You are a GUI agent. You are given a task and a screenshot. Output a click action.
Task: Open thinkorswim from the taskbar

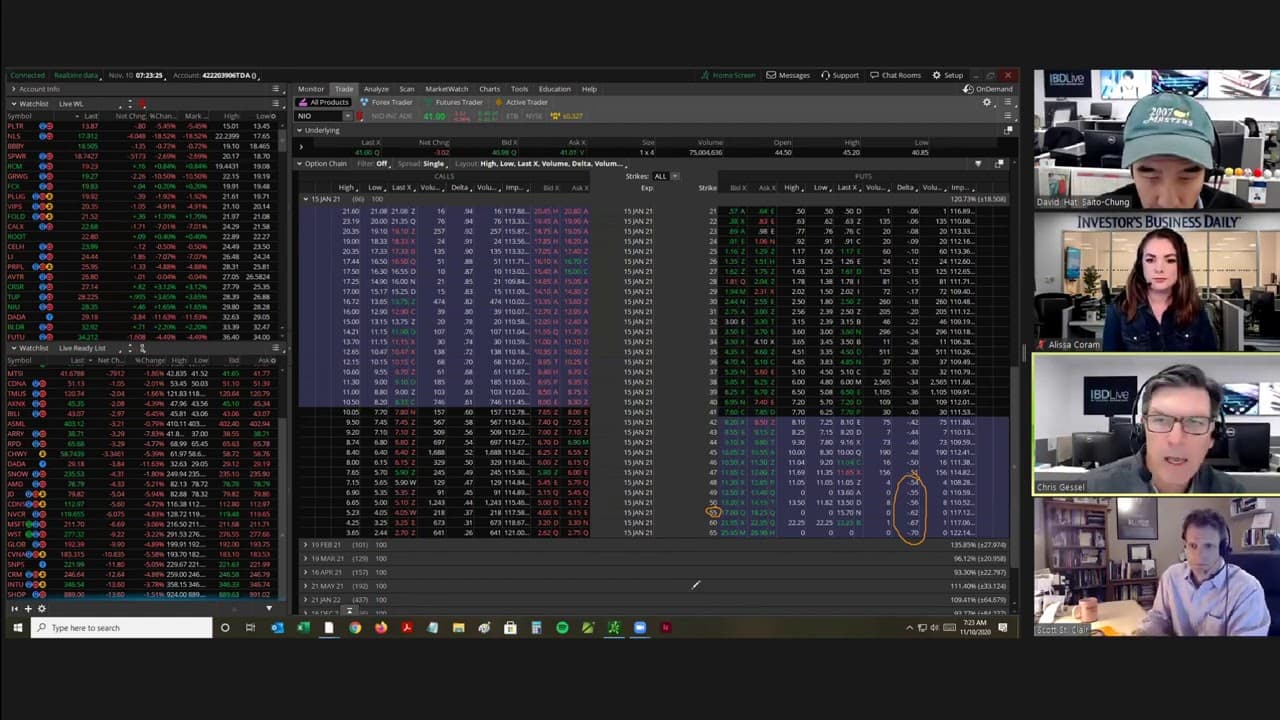pyautogui.click(x=614, y=628)
